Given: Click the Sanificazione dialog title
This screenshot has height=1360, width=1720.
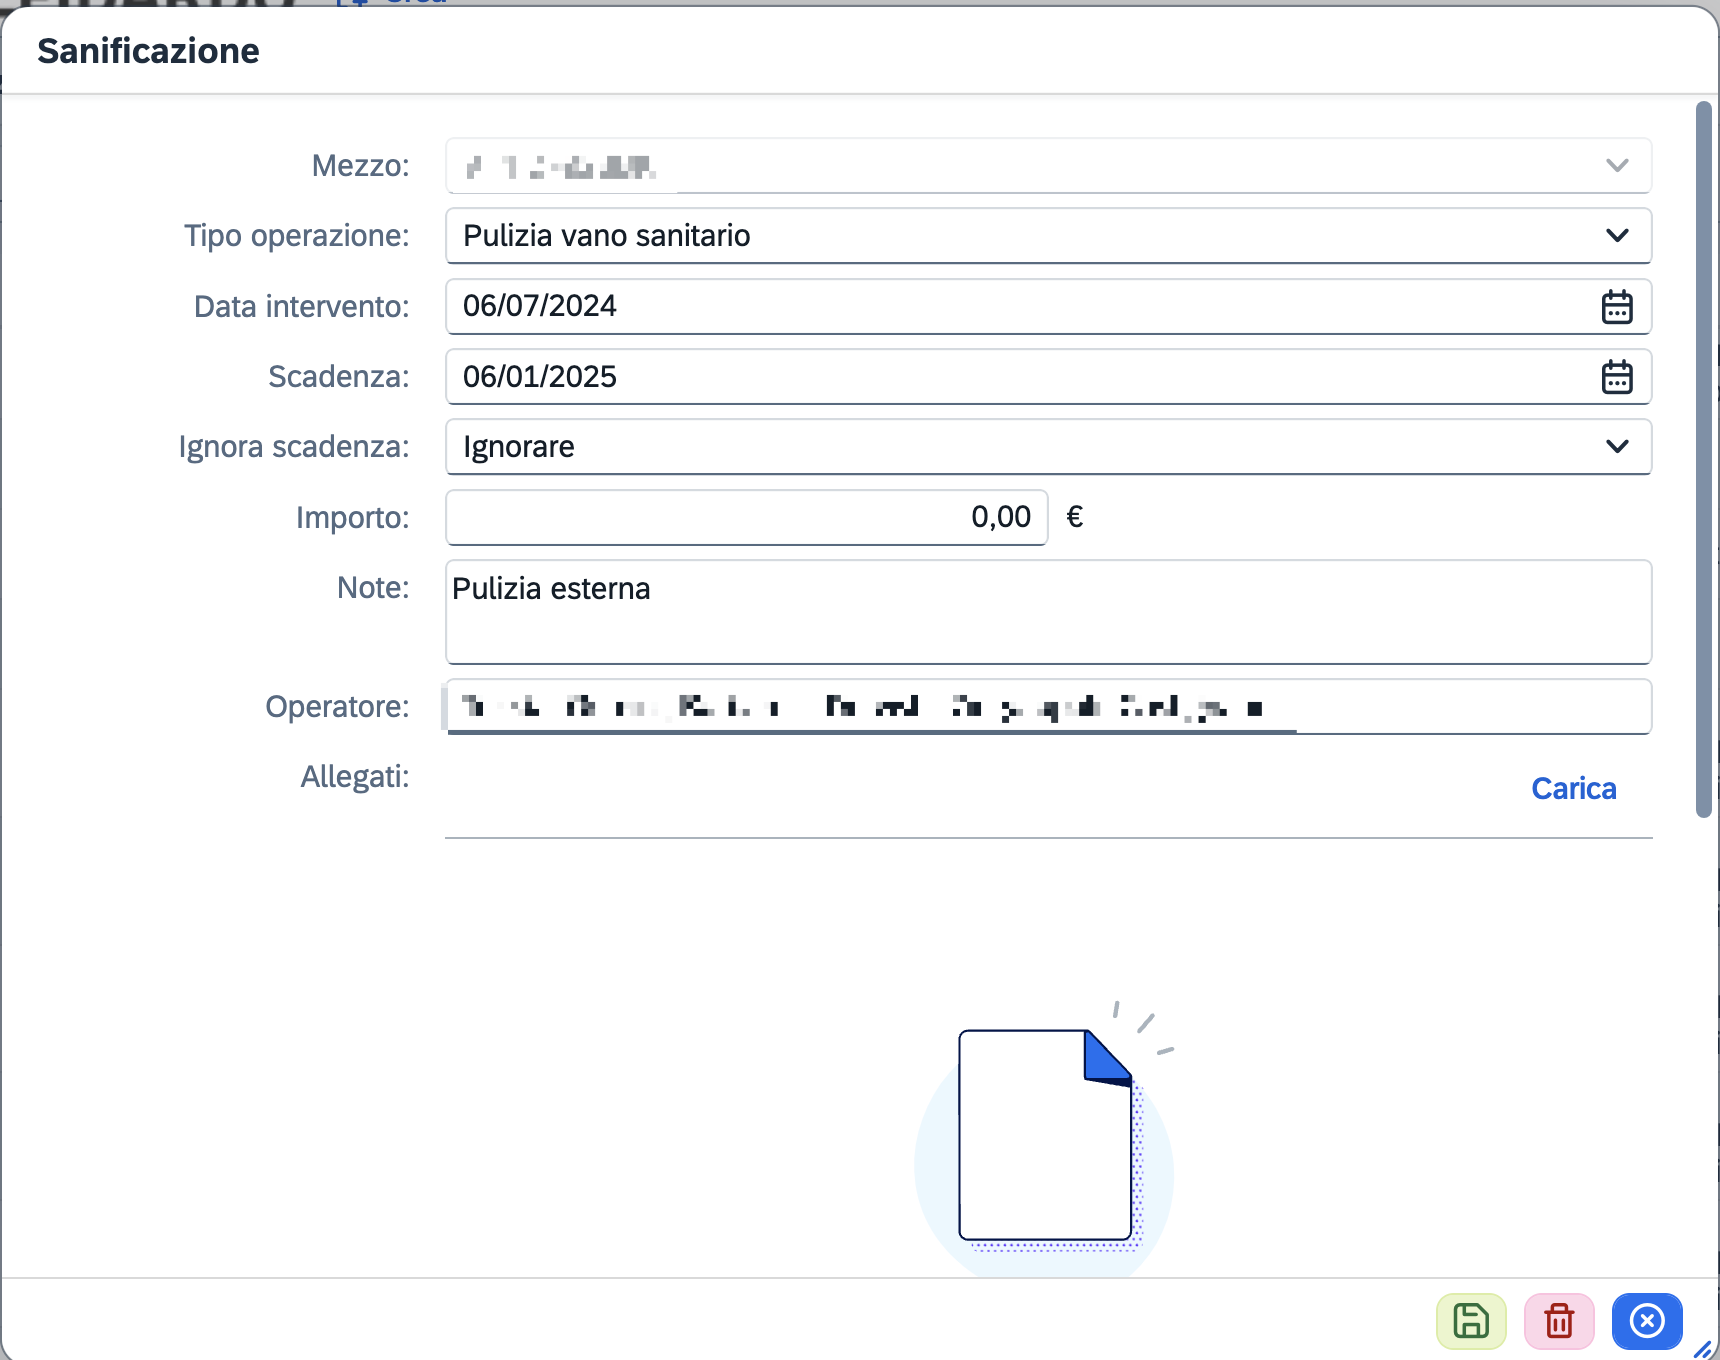Looking at the screenshot, I should click(148, 51).
